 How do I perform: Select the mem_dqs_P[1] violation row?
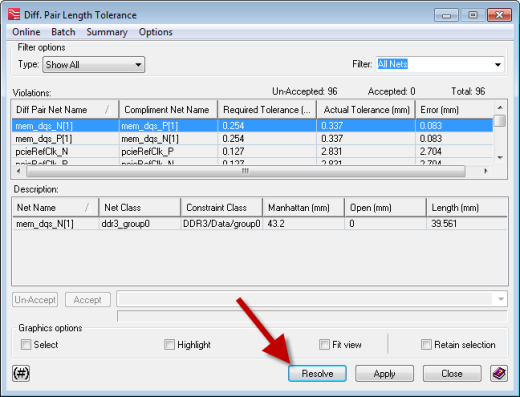[252, 139]
